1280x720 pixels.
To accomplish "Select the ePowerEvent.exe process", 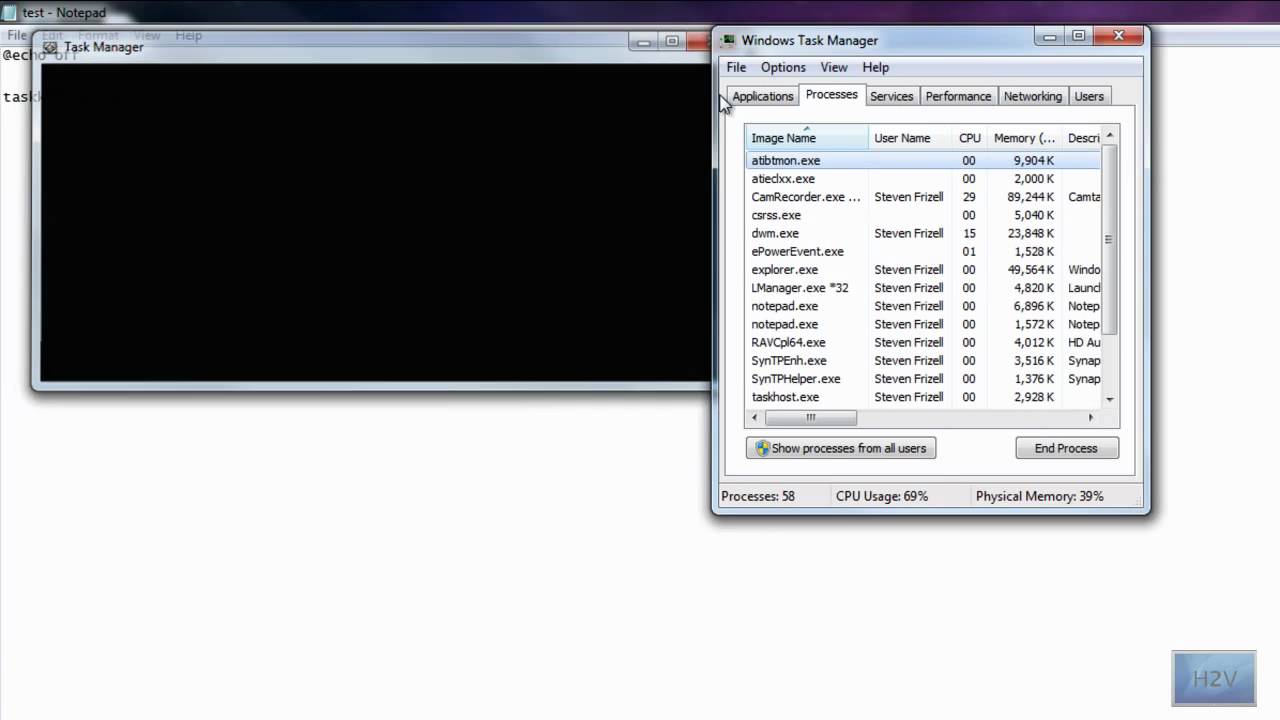I will coord(923,251).
